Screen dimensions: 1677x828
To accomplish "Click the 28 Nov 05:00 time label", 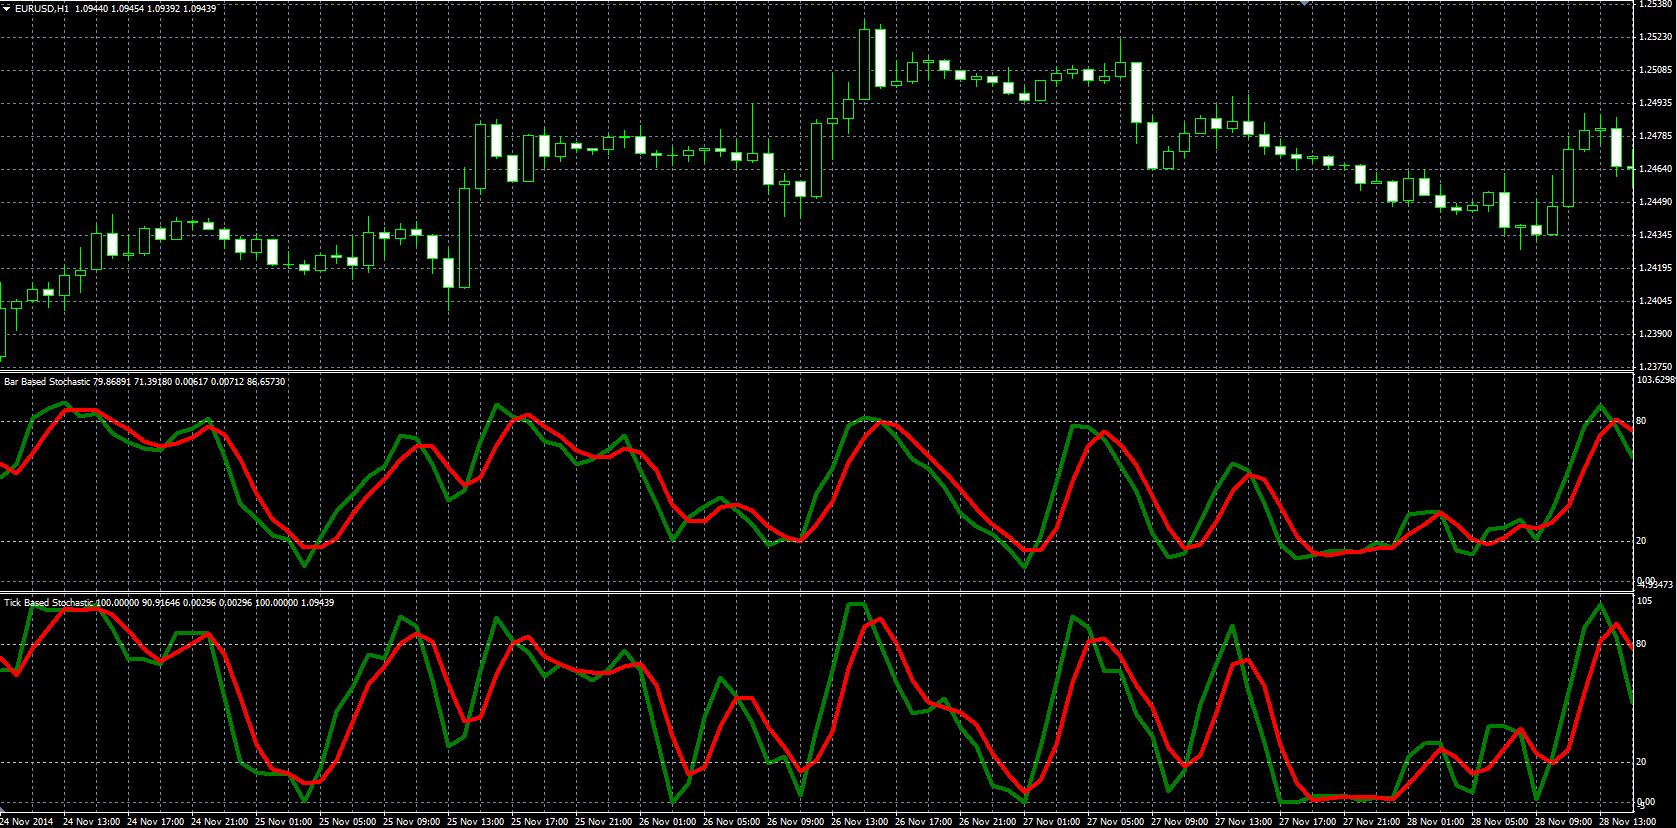I will tap(1499, 822).
